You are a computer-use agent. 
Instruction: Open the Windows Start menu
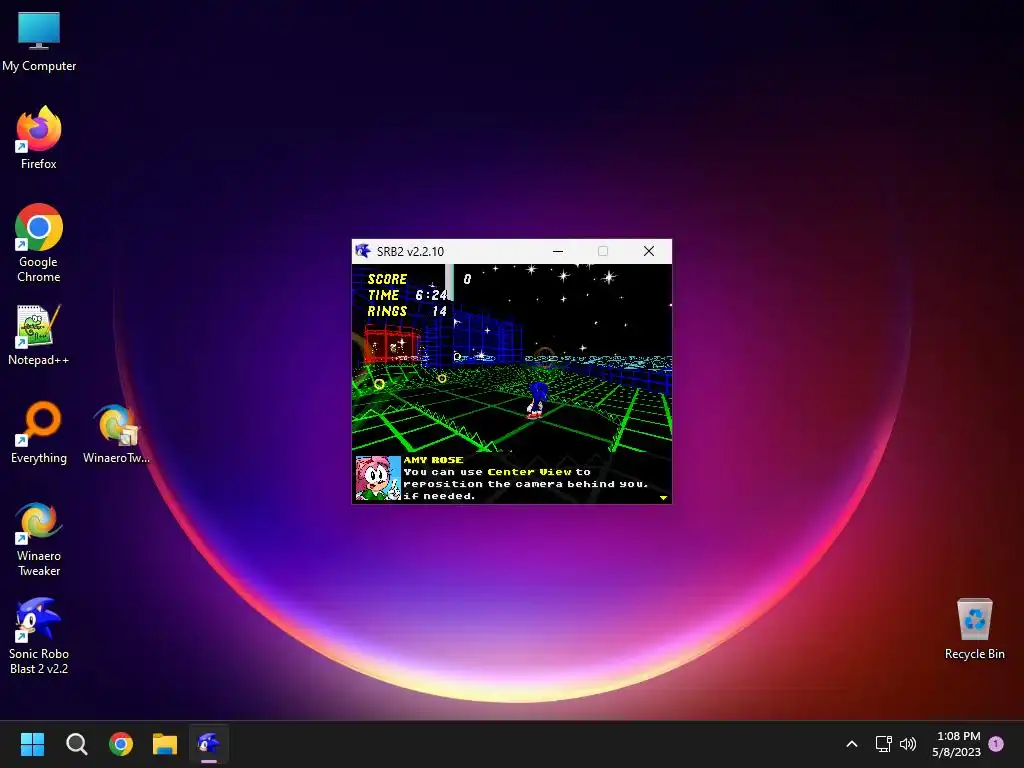coord(32,744)
